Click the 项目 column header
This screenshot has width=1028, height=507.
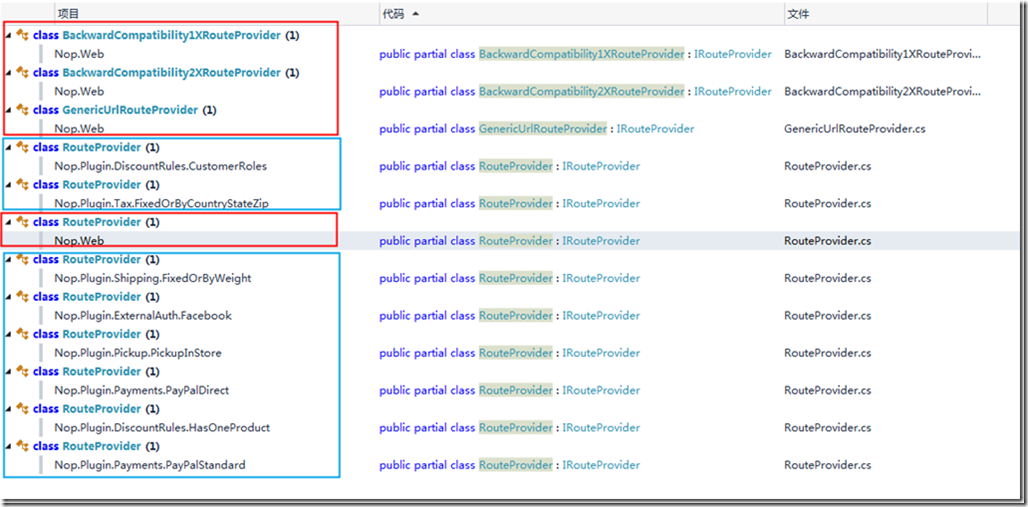point(216,14)
